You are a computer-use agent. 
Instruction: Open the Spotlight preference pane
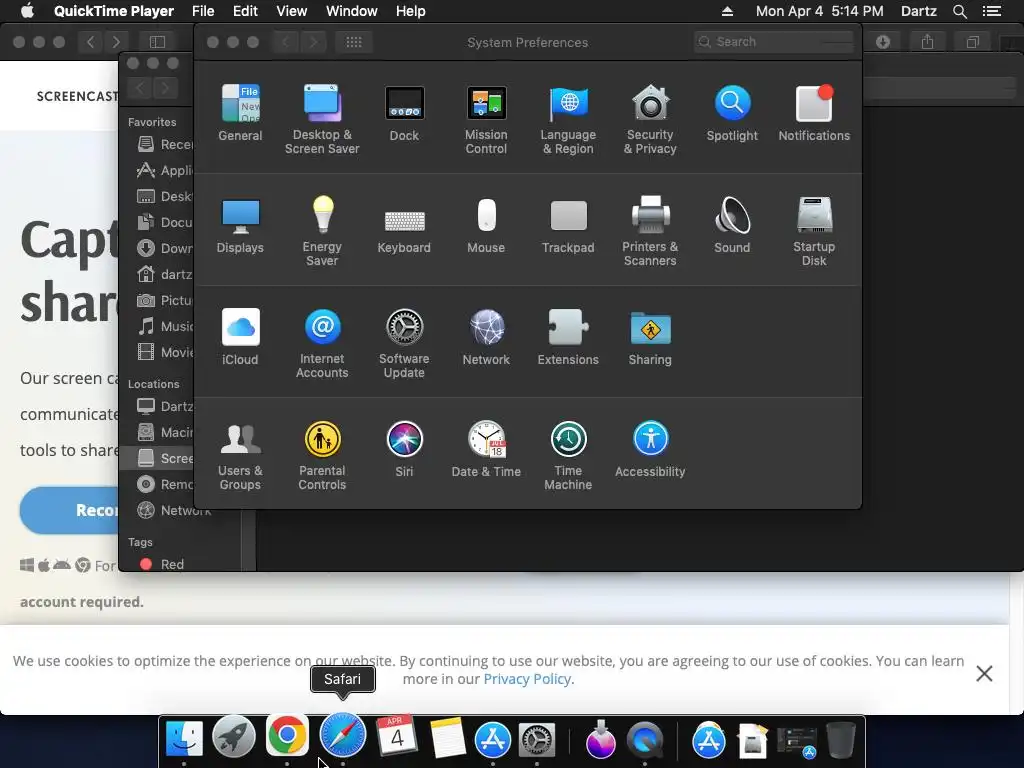point(732,112)
